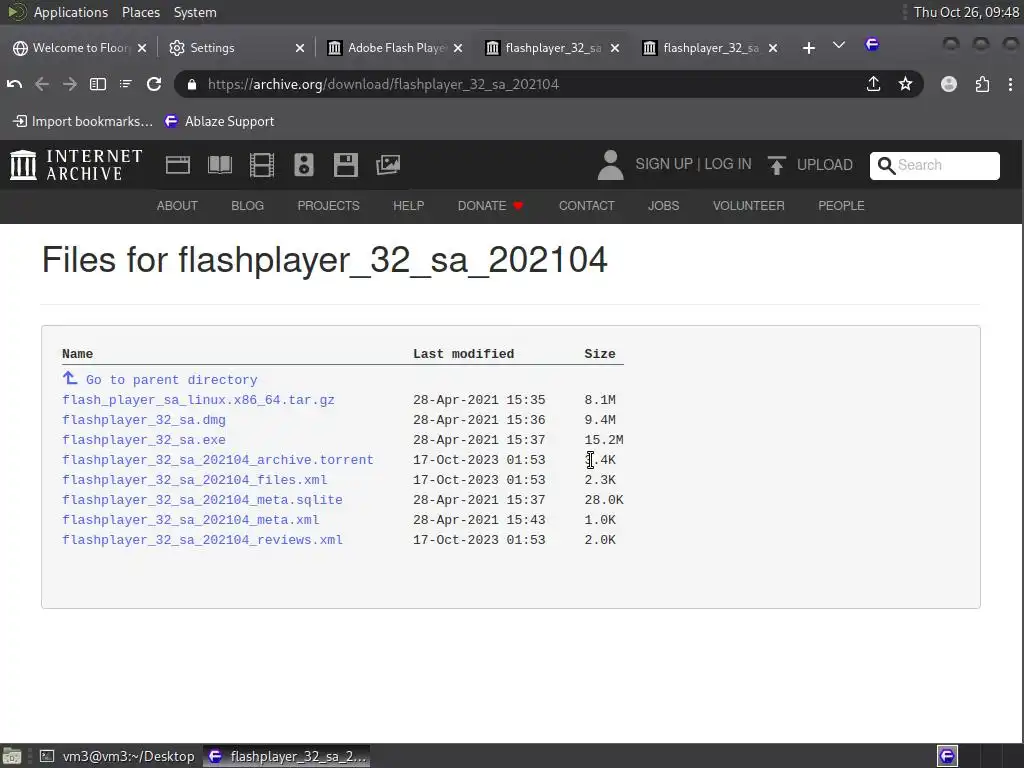The image size is (1024, 768).
Task: Open PEOPLE in navigation bar
Action: 841,206
